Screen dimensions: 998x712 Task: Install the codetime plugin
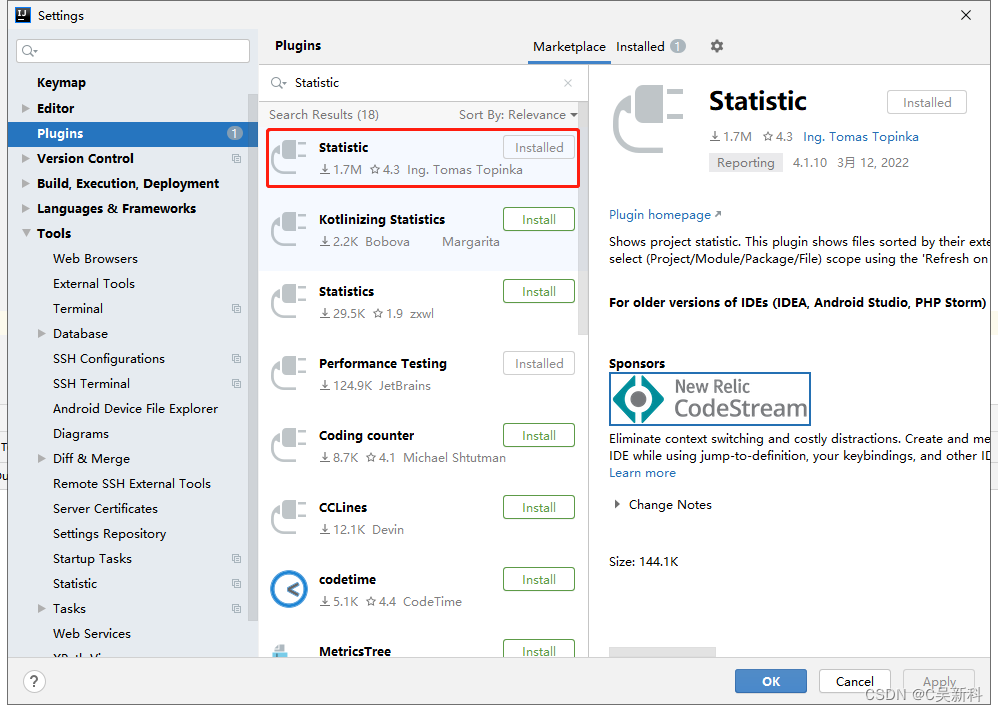pyautogui.click(x=538, y=579)
